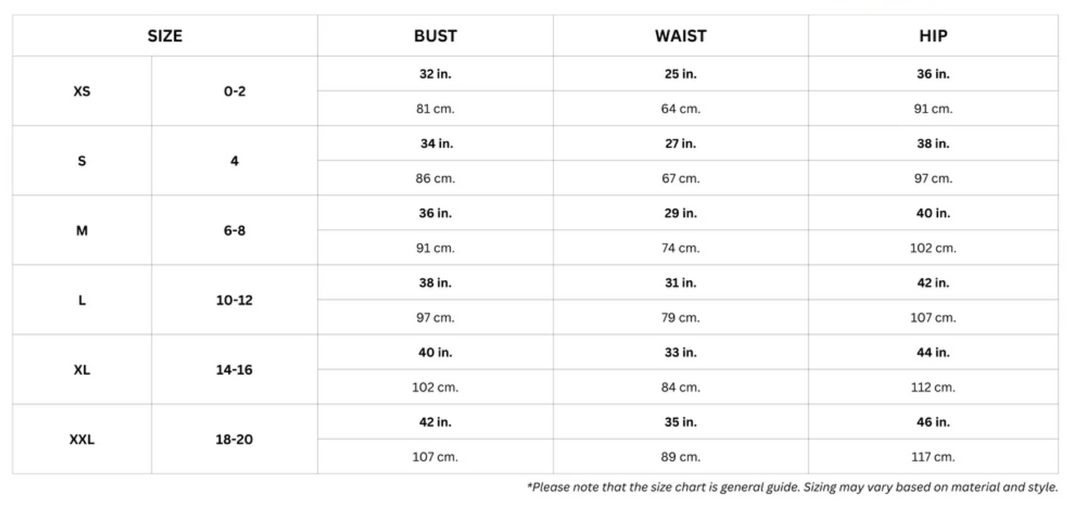Click the 79 cm. waist value
Viewport: 1080px width, 527px height.
[x=680, y=317]
